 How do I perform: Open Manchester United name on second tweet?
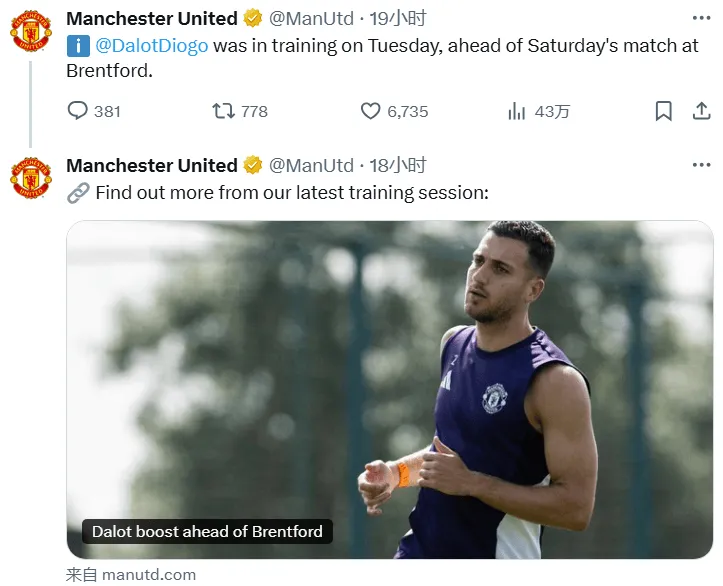[151, 165]
